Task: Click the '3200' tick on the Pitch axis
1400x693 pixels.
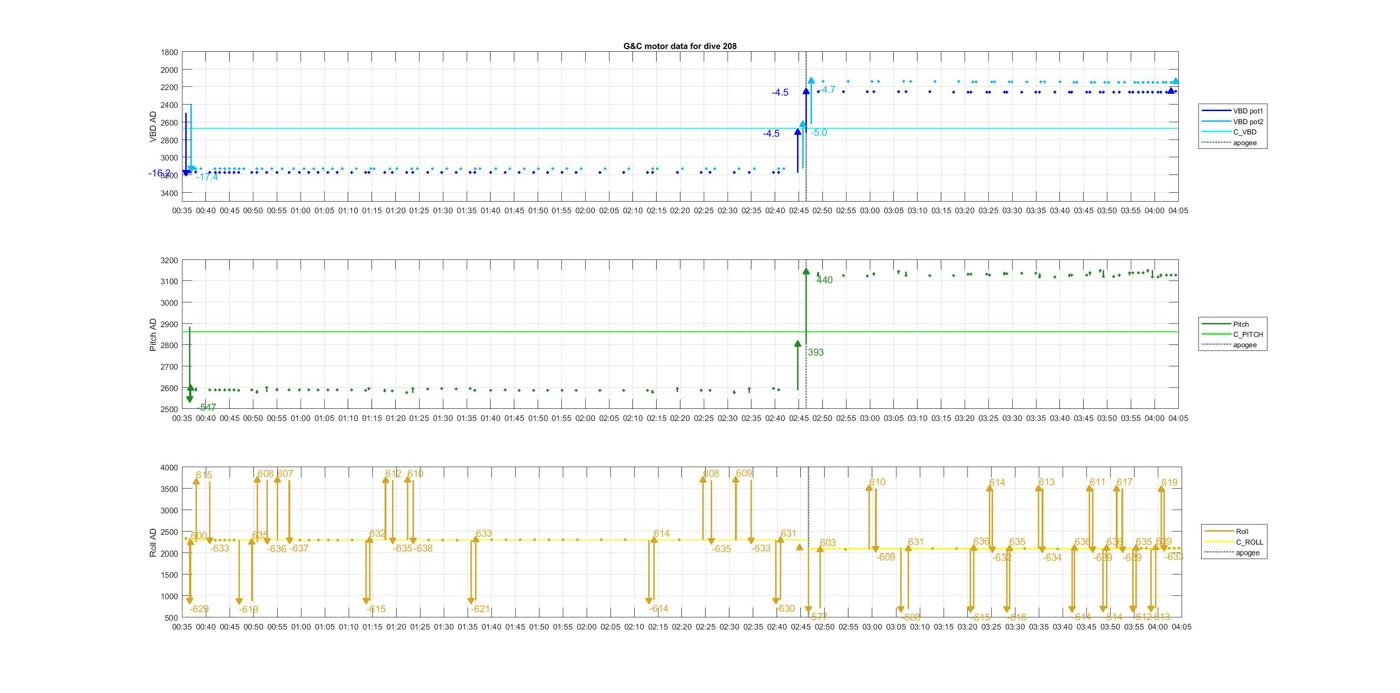Action: [x=169, y=260]
